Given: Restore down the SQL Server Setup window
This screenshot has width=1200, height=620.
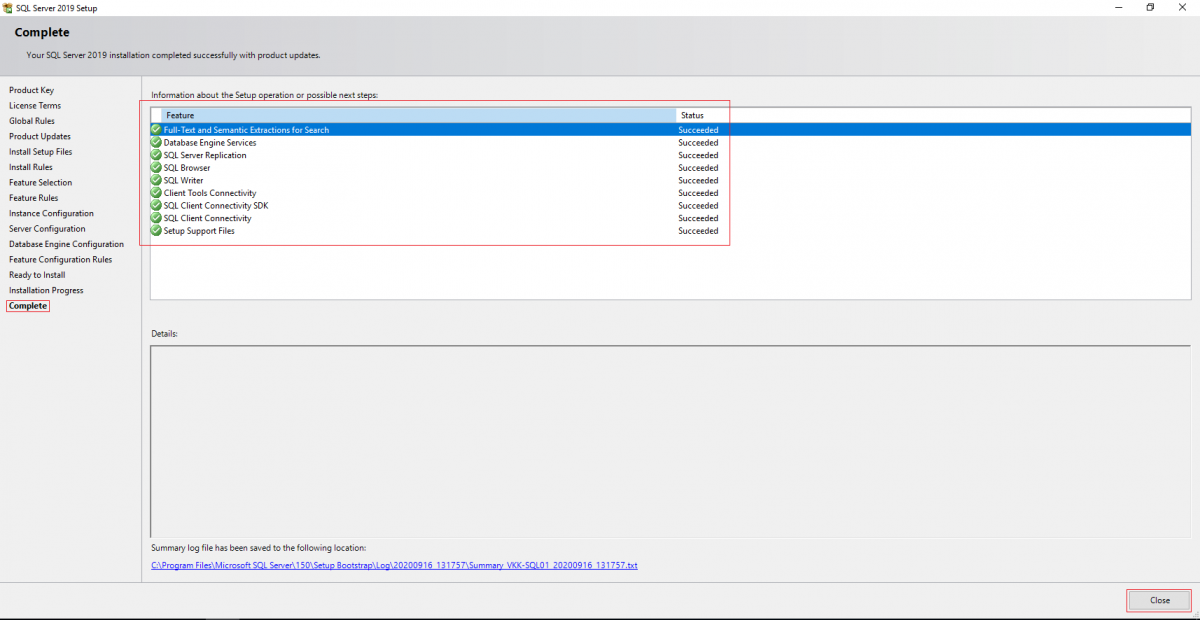Looking at the screenshot, I should (1150, 7).
